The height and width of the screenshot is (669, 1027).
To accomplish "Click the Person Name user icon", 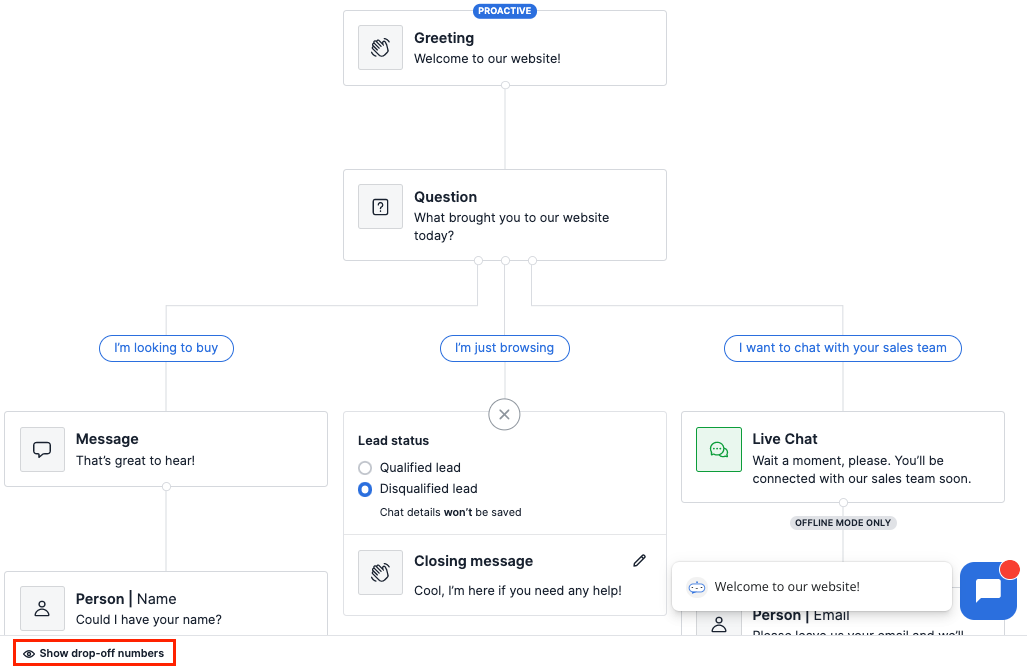I will point(43,609).
